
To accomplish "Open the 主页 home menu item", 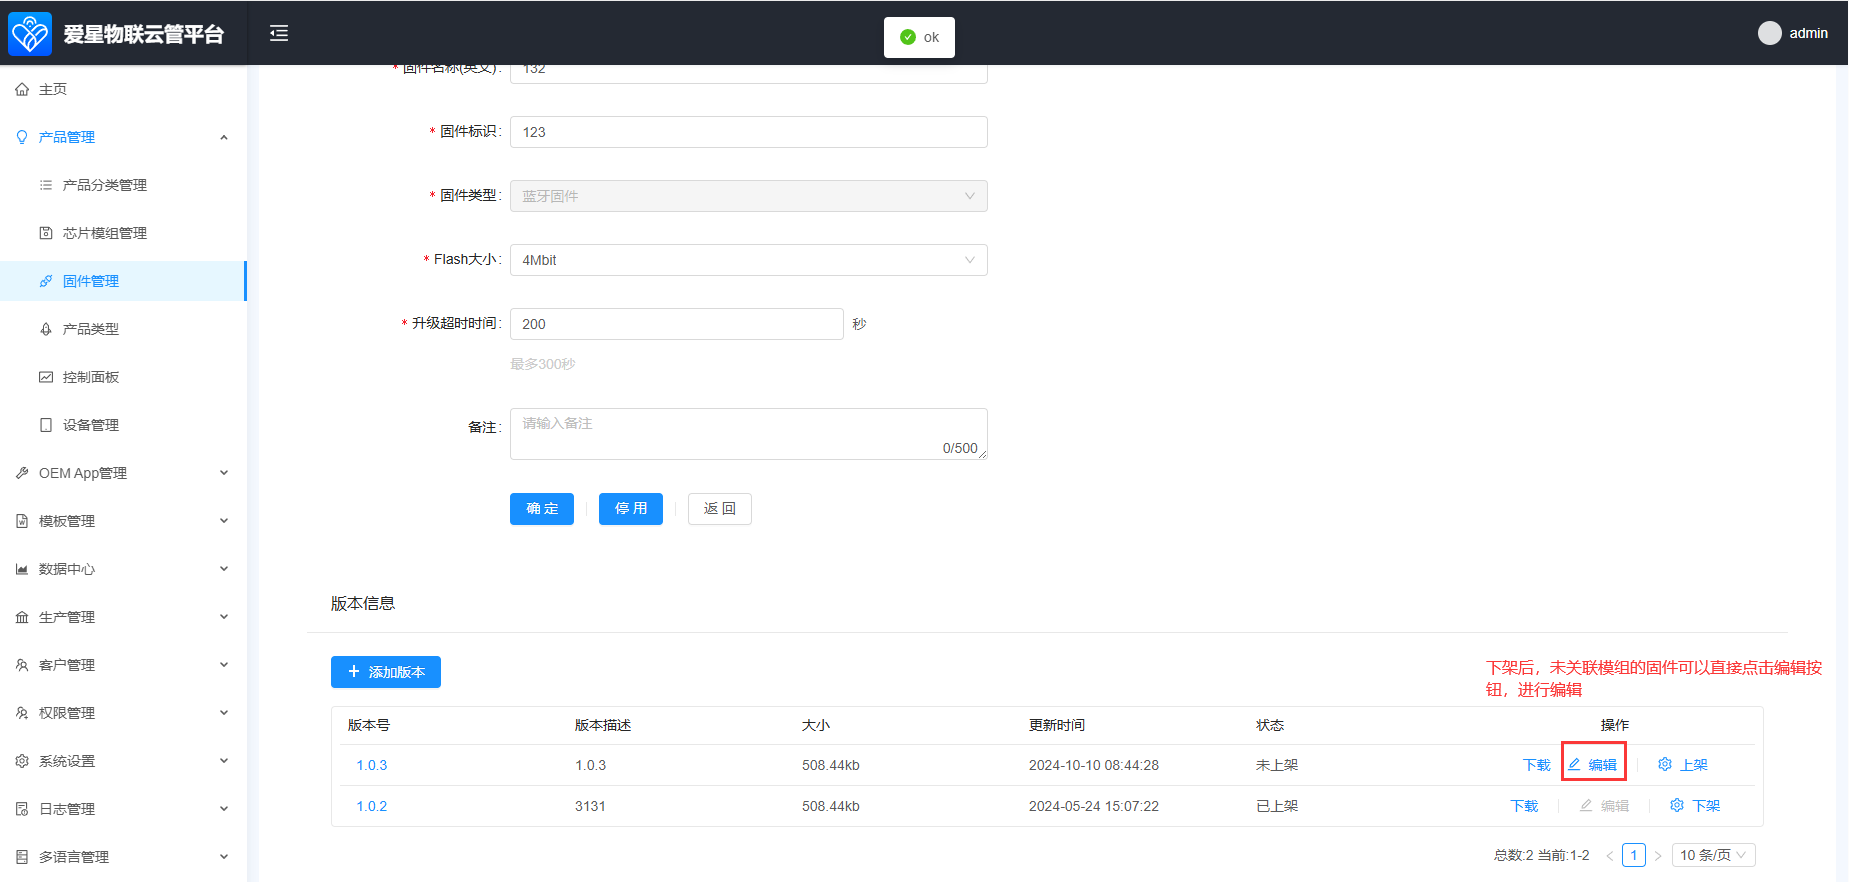I will click(123, 89).
